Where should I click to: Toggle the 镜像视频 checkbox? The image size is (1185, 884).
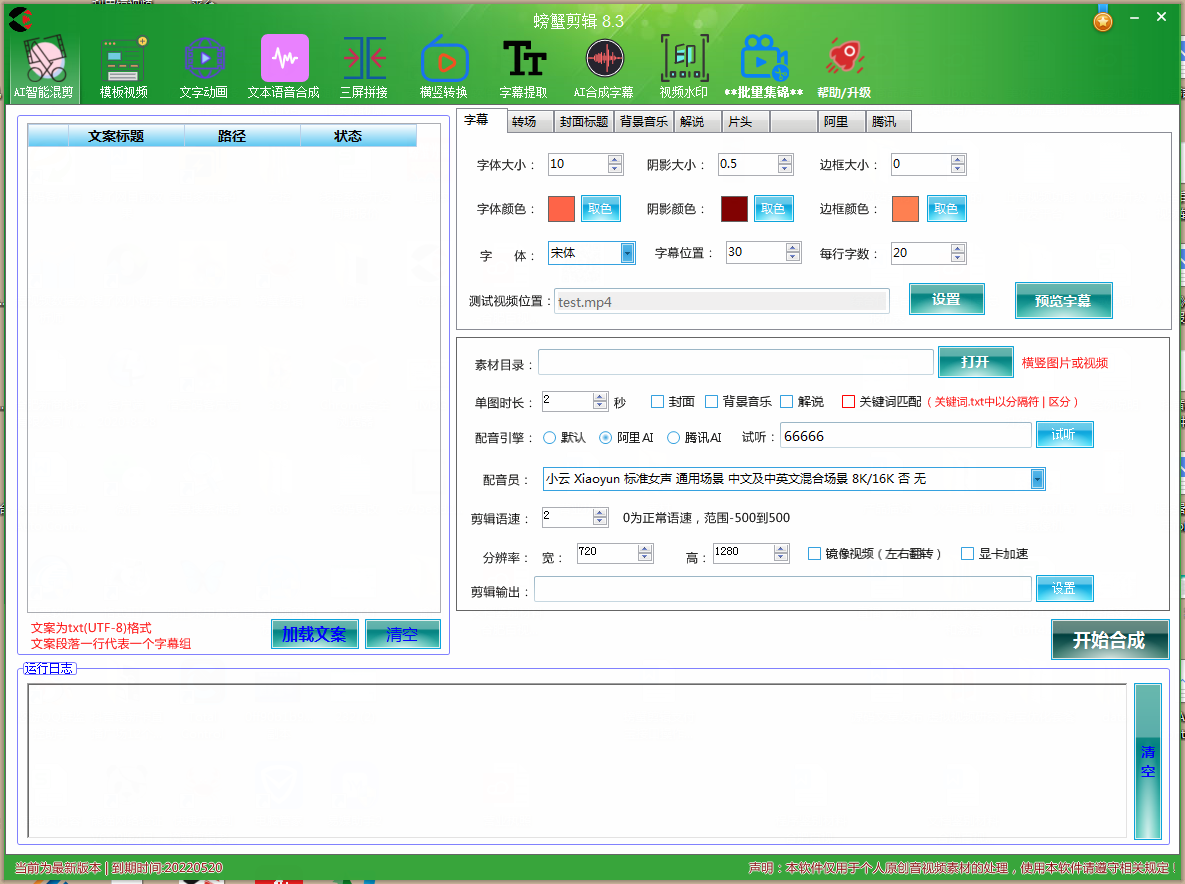tap(814, 554)
